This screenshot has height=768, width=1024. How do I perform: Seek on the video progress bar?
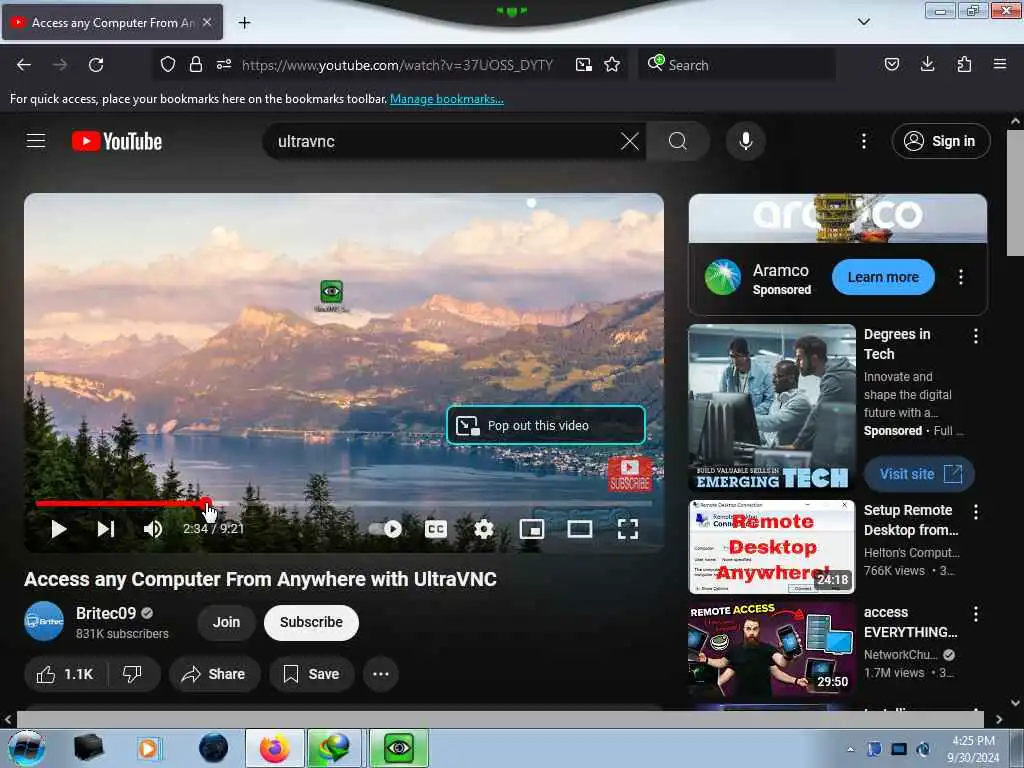point(344,504)
